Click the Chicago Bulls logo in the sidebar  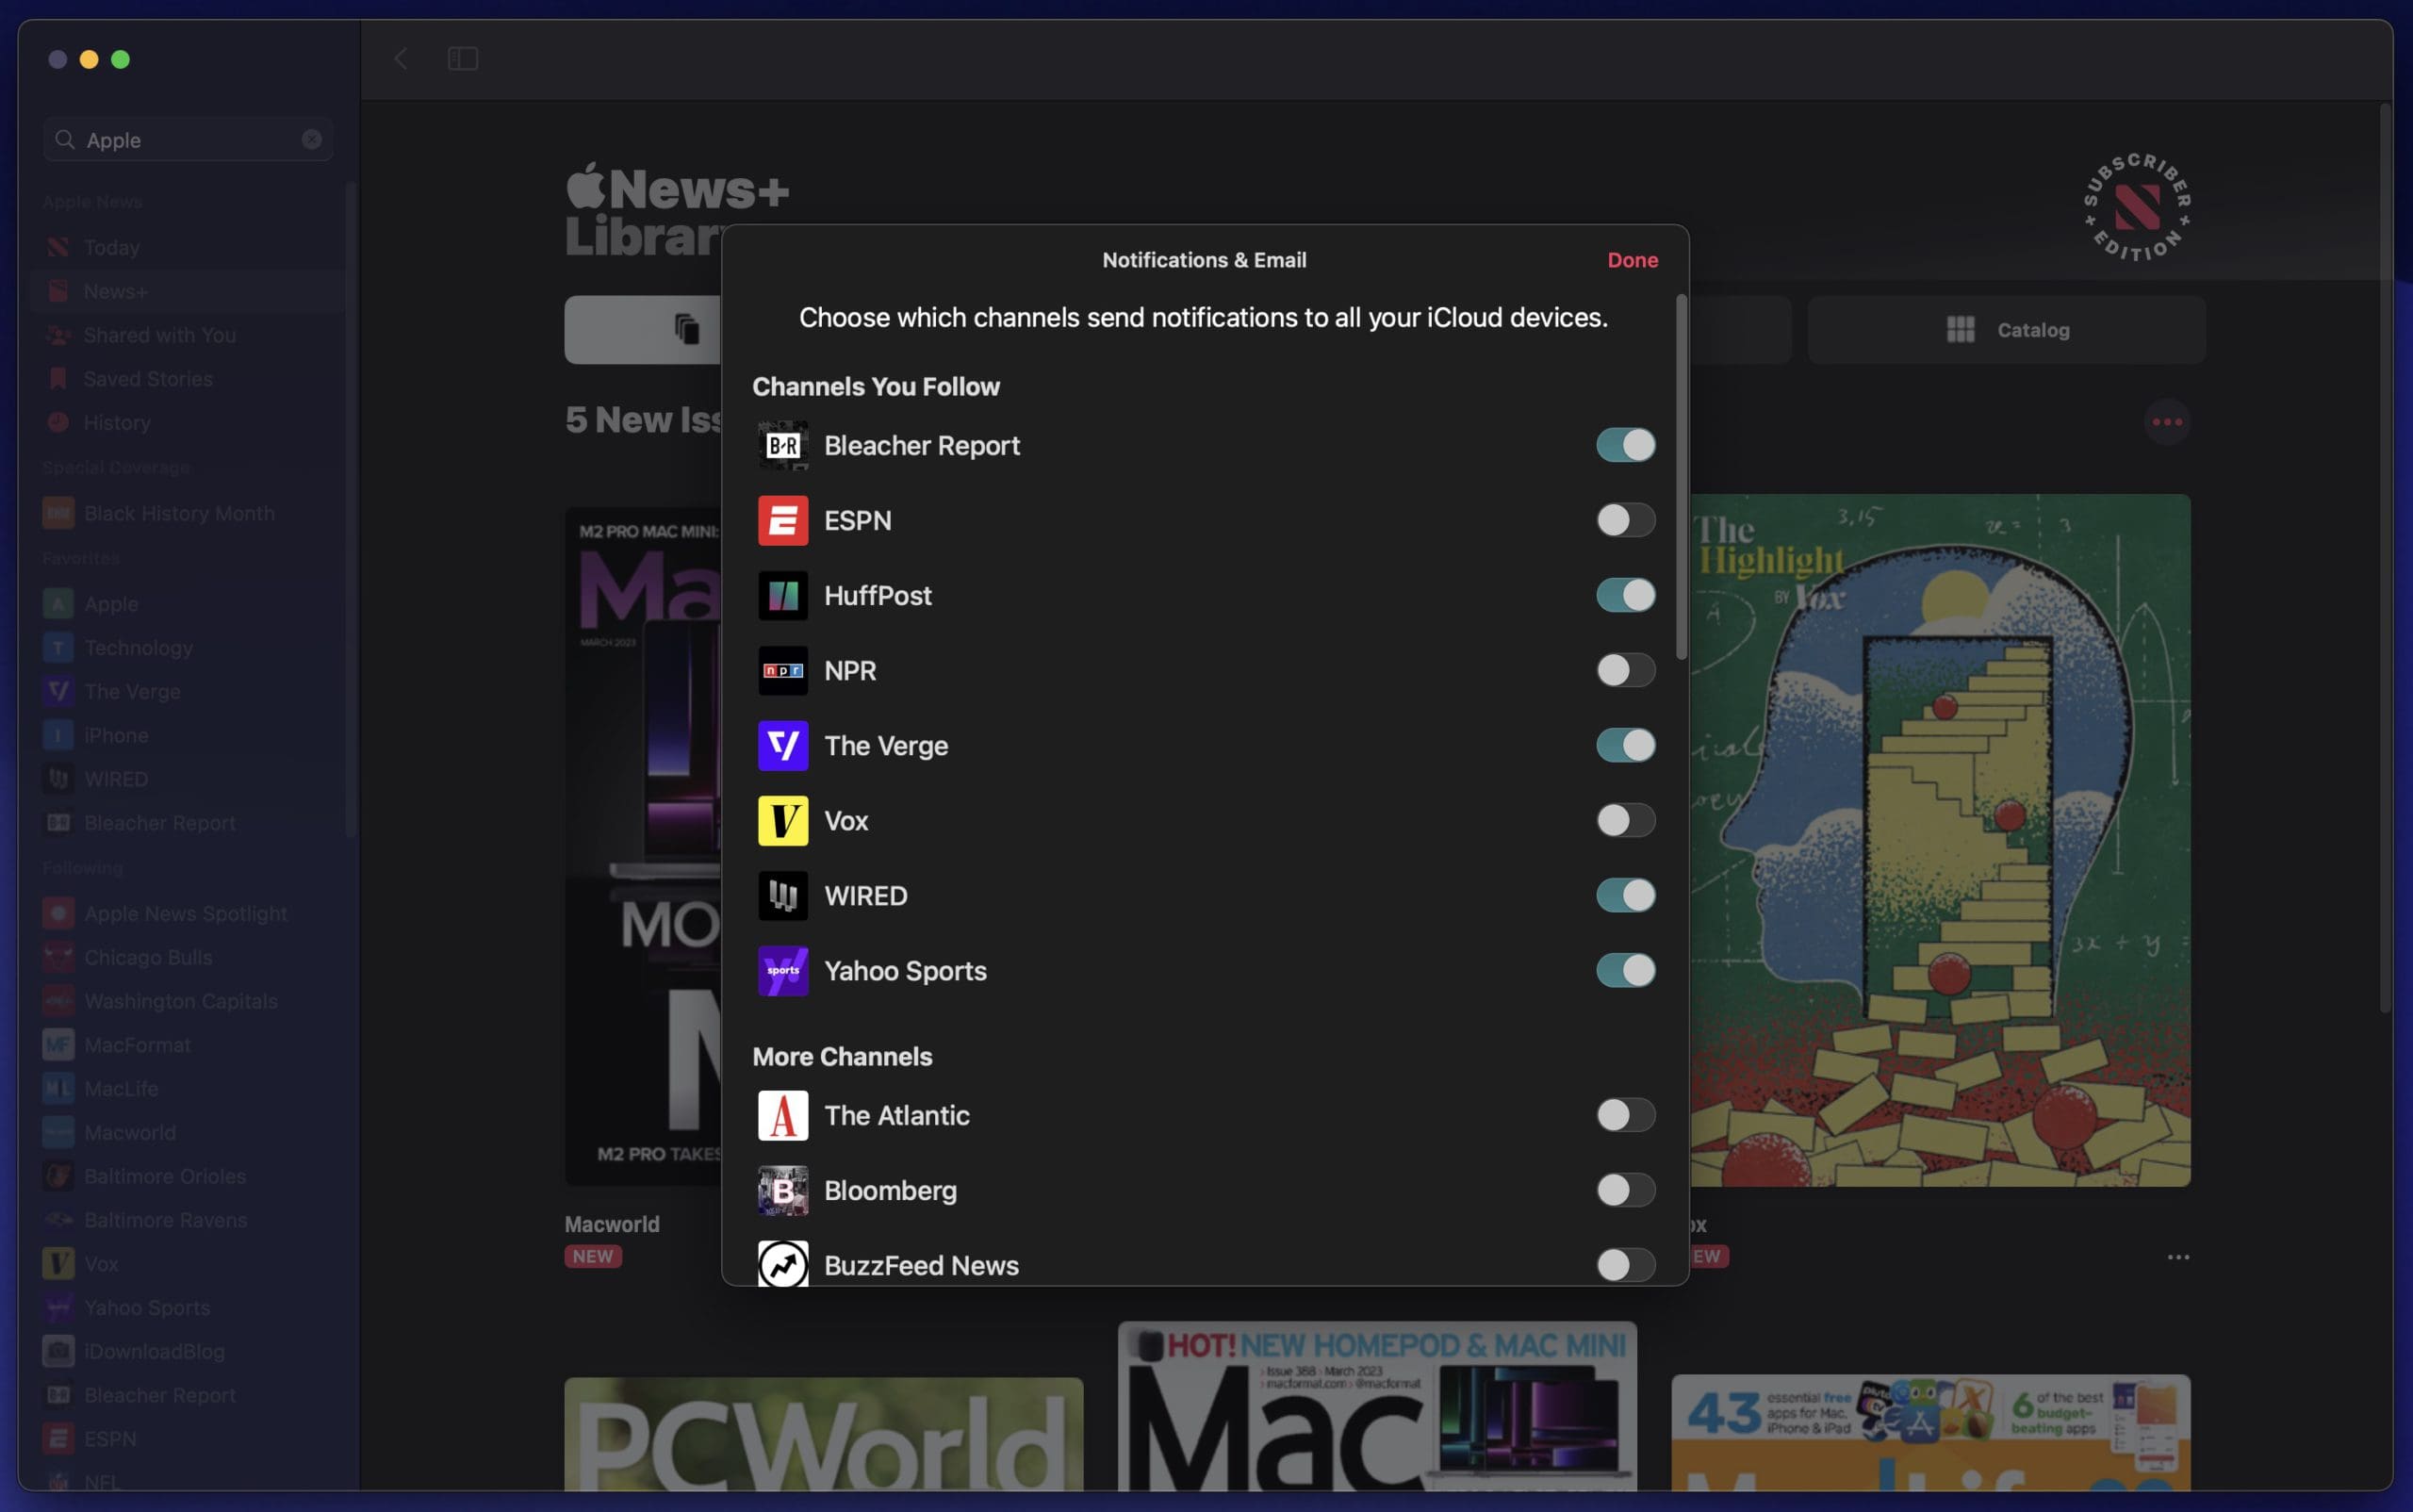point(58,957)
